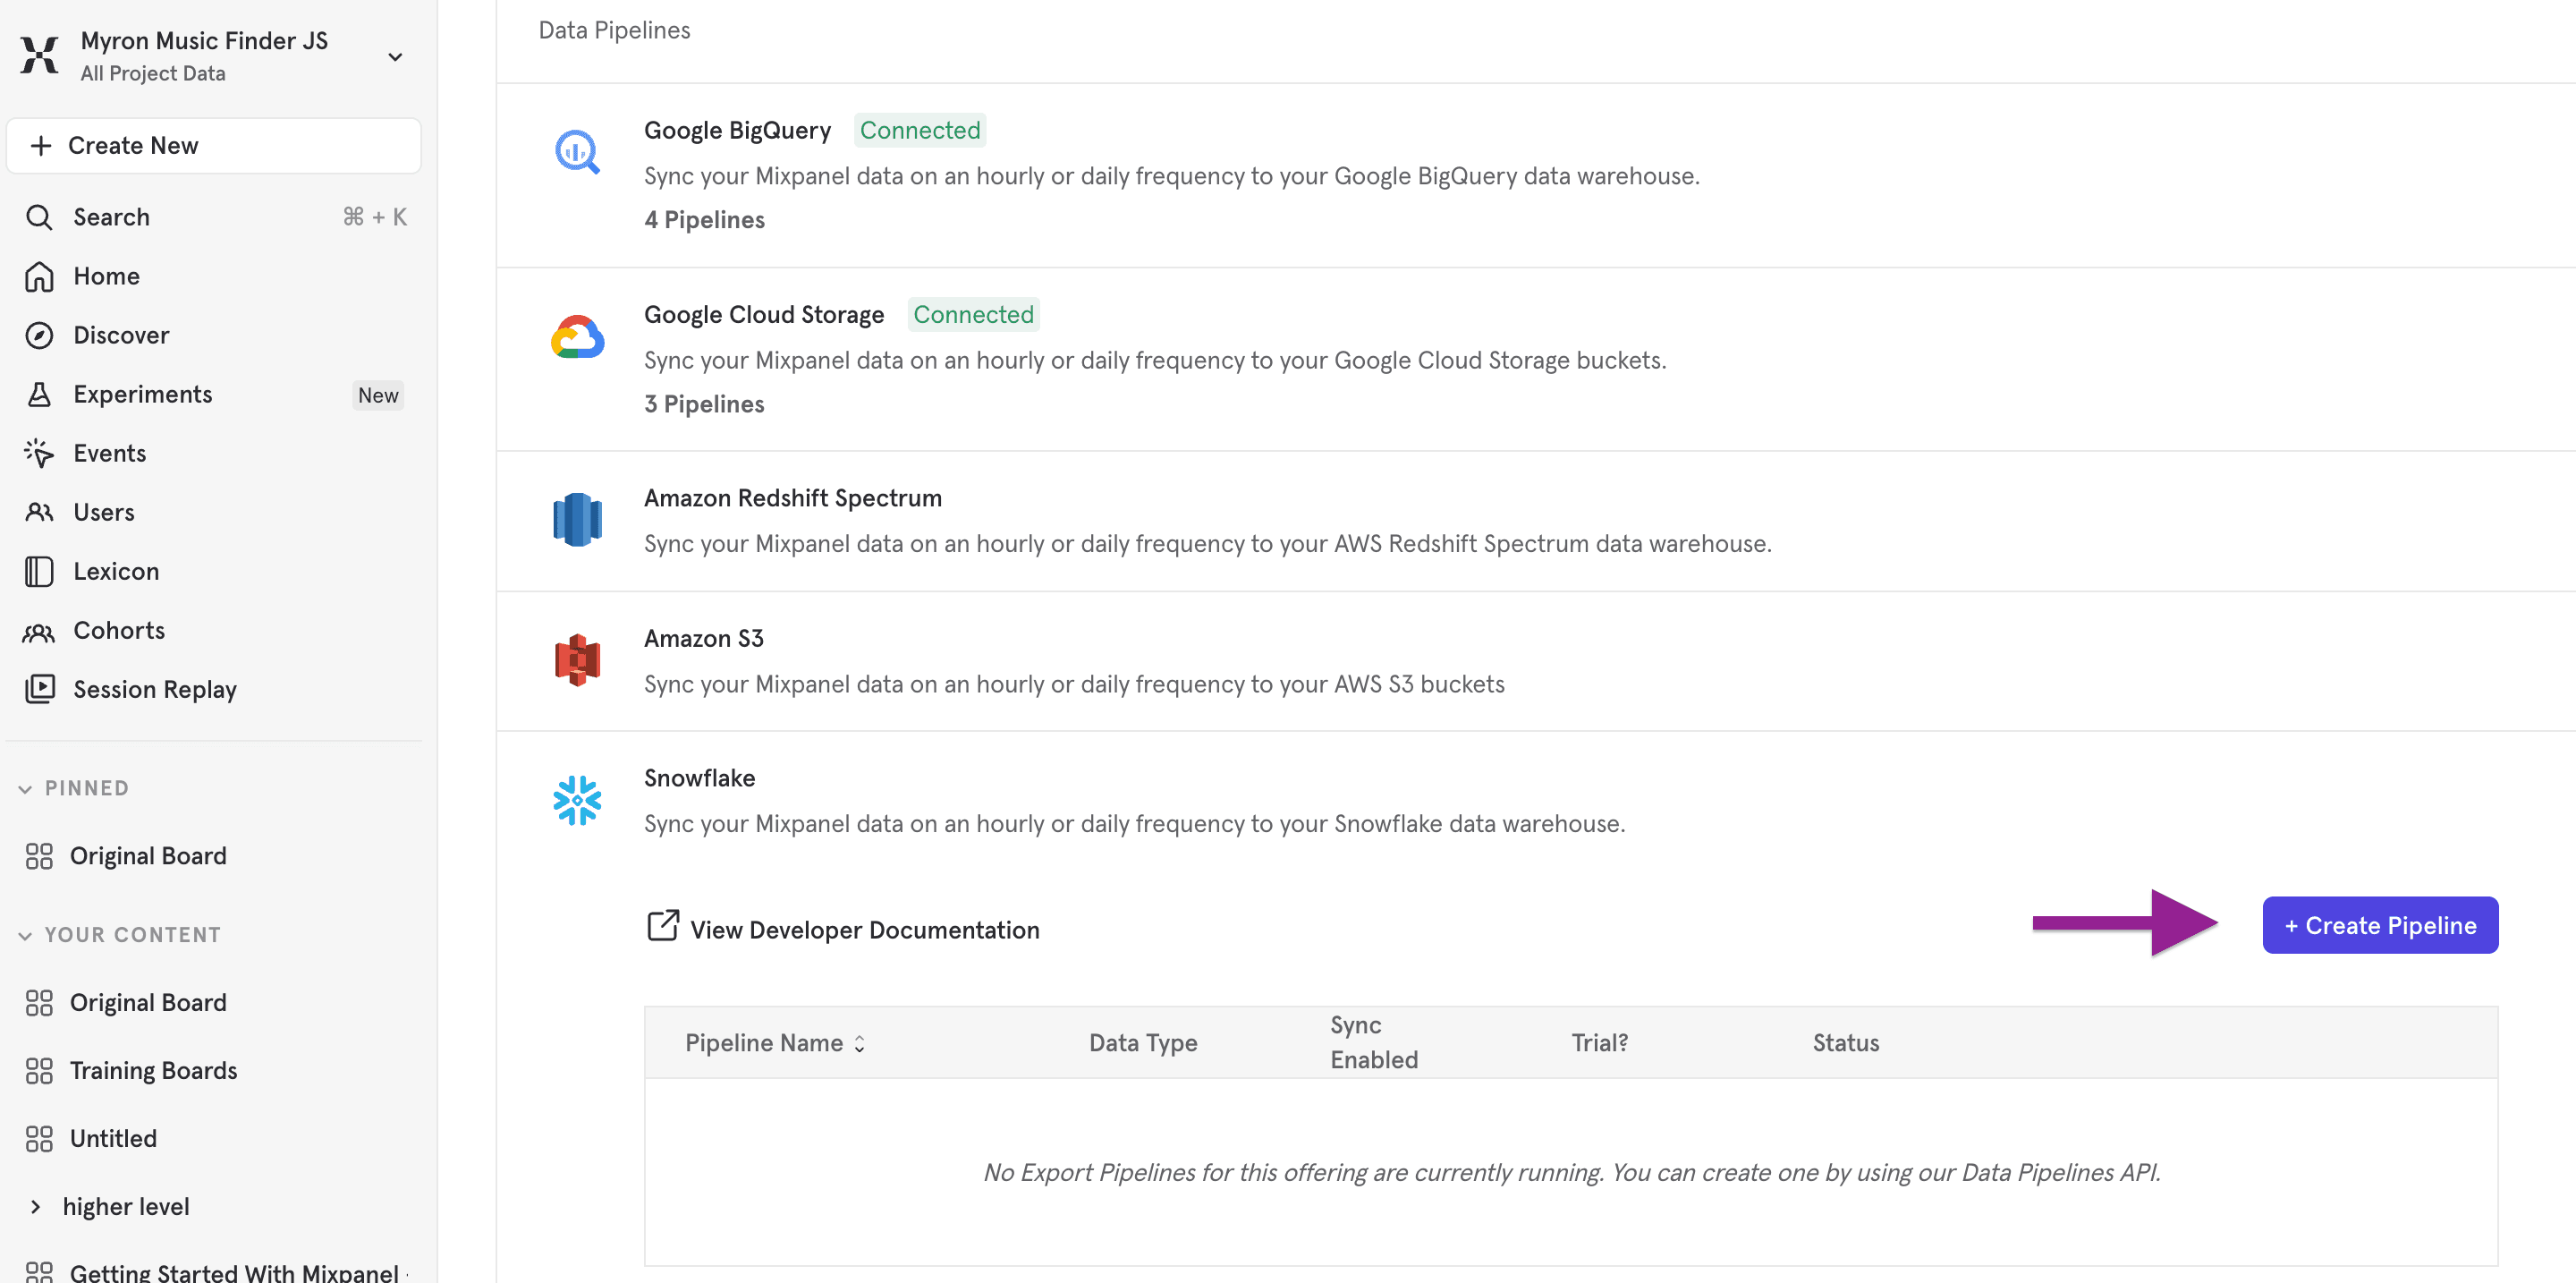The height and width of the screenshot is (1283, 2576).
Task: Click the Google BigQuery logo icon
Action: 577,153
